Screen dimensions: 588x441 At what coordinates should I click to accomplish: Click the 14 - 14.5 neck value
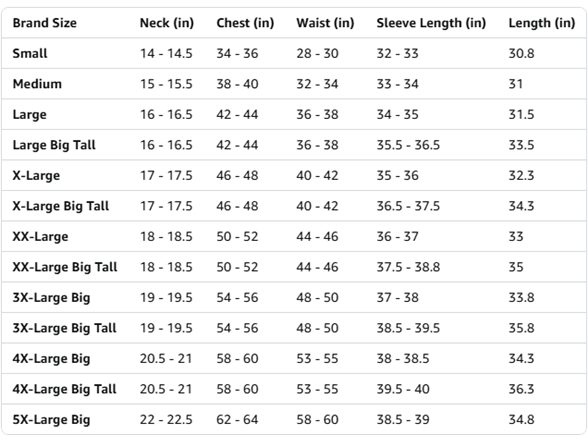(166, 53)
